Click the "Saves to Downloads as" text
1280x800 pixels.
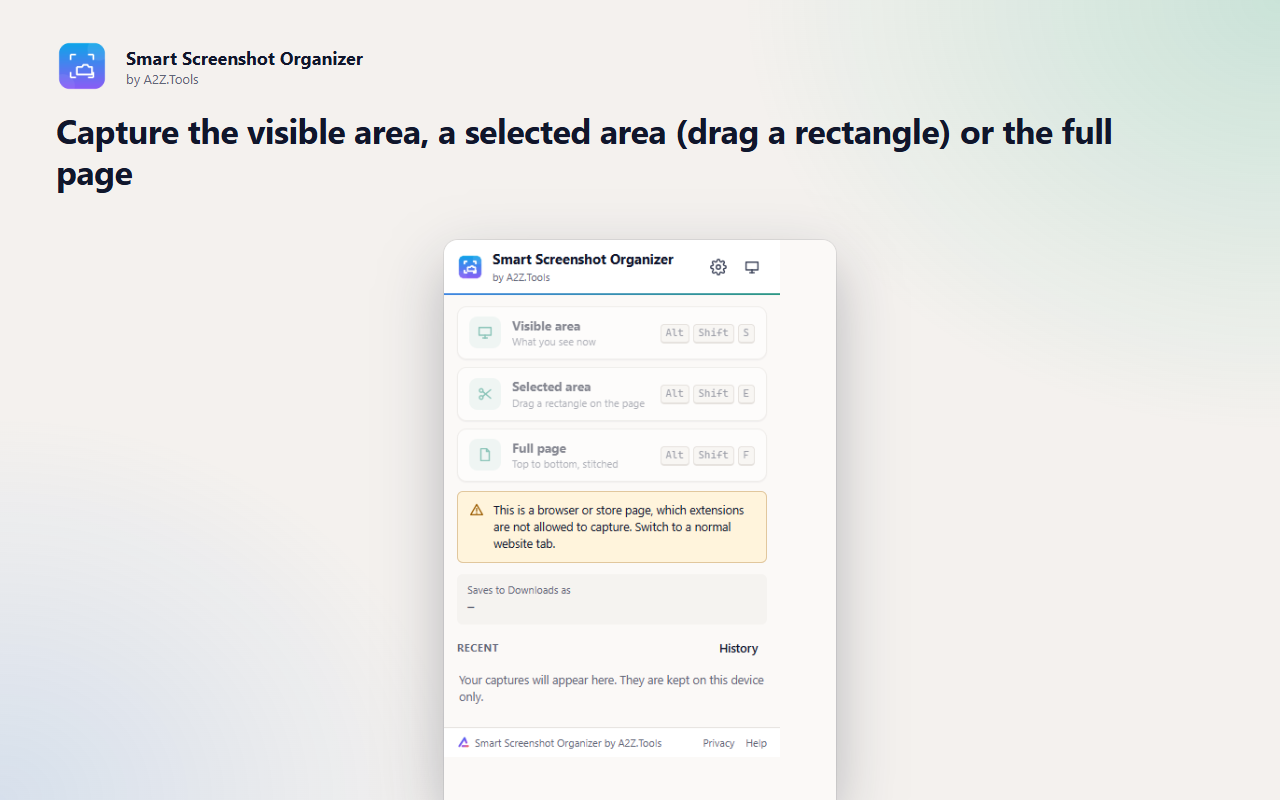(519, 590)
